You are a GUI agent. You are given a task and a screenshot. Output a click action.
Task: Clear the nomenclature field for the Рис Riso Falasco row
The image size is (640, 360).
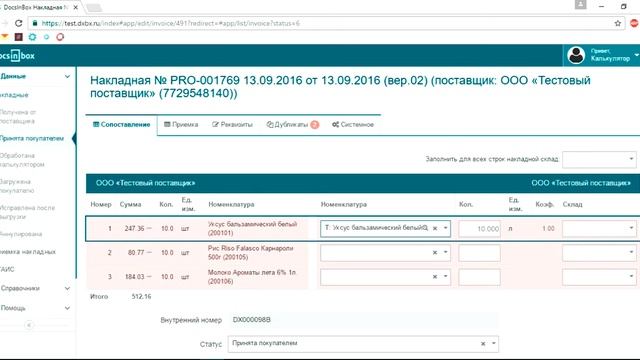[x=435, y=253]
